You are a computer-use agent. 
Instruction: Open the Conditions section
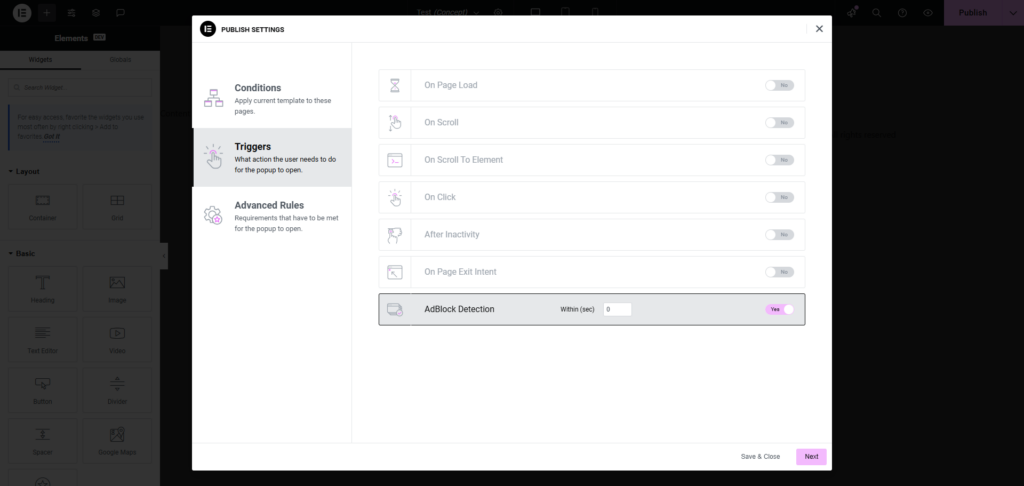tap(272, 99)
